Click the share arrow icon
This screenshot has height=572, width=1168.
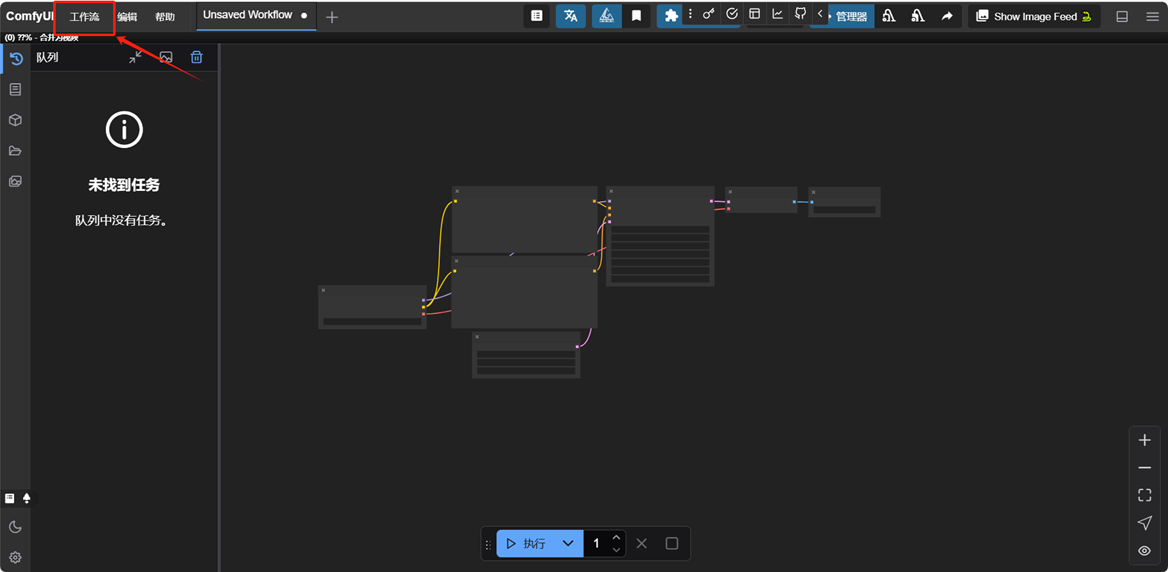pos(946,17)
